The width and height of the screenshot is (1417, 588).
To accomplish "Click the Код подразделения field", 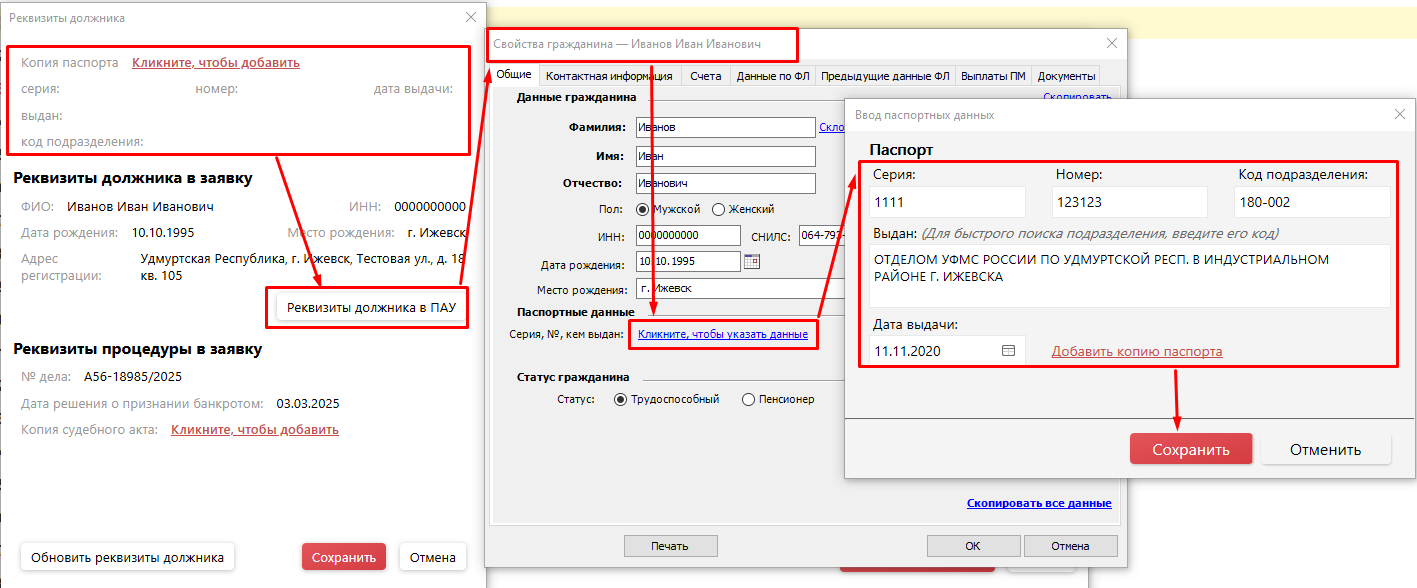I will pos(1312,202).
